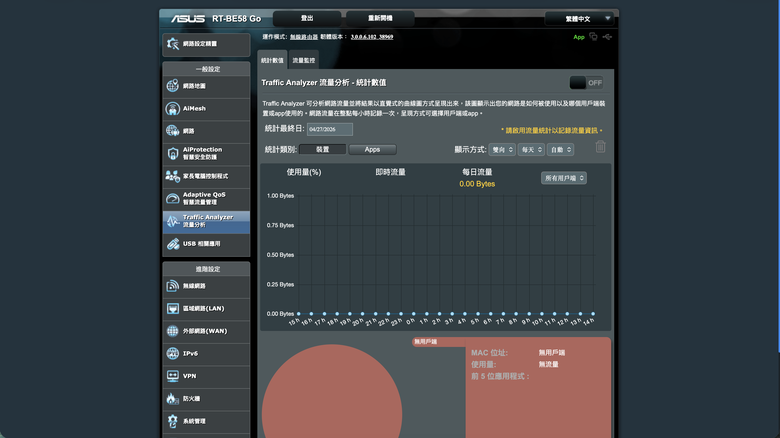Click the 0.50 Bytes axis label
780x438 pixels.
280,255
